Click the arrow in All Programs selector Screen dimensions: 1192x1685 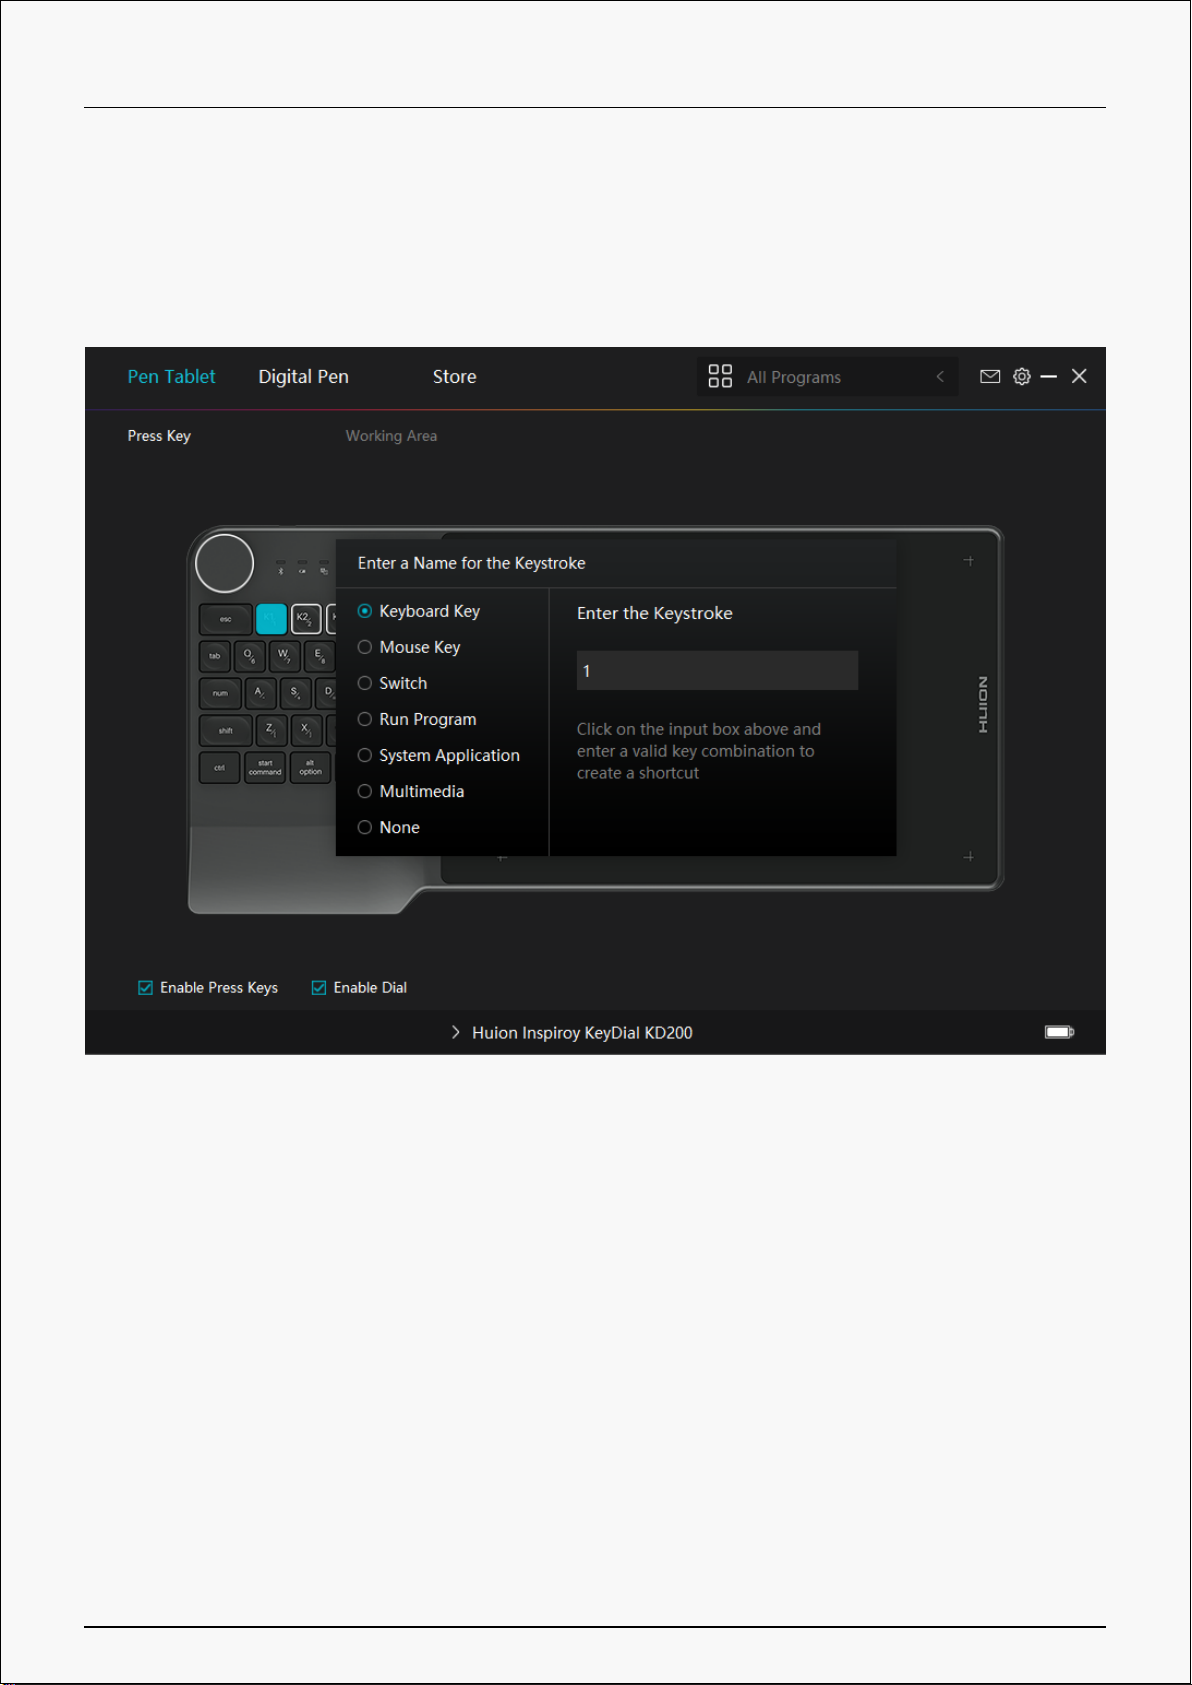[x=940, y=377]
